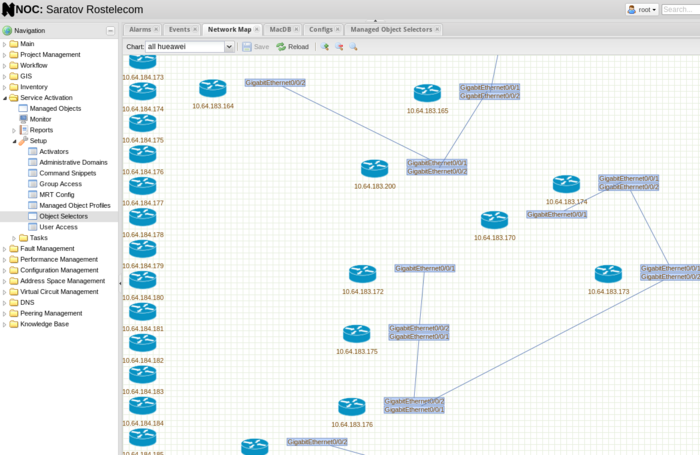700x455 pixels.
Task: Select Knowledge Base folder
Action: pos(44,324)
